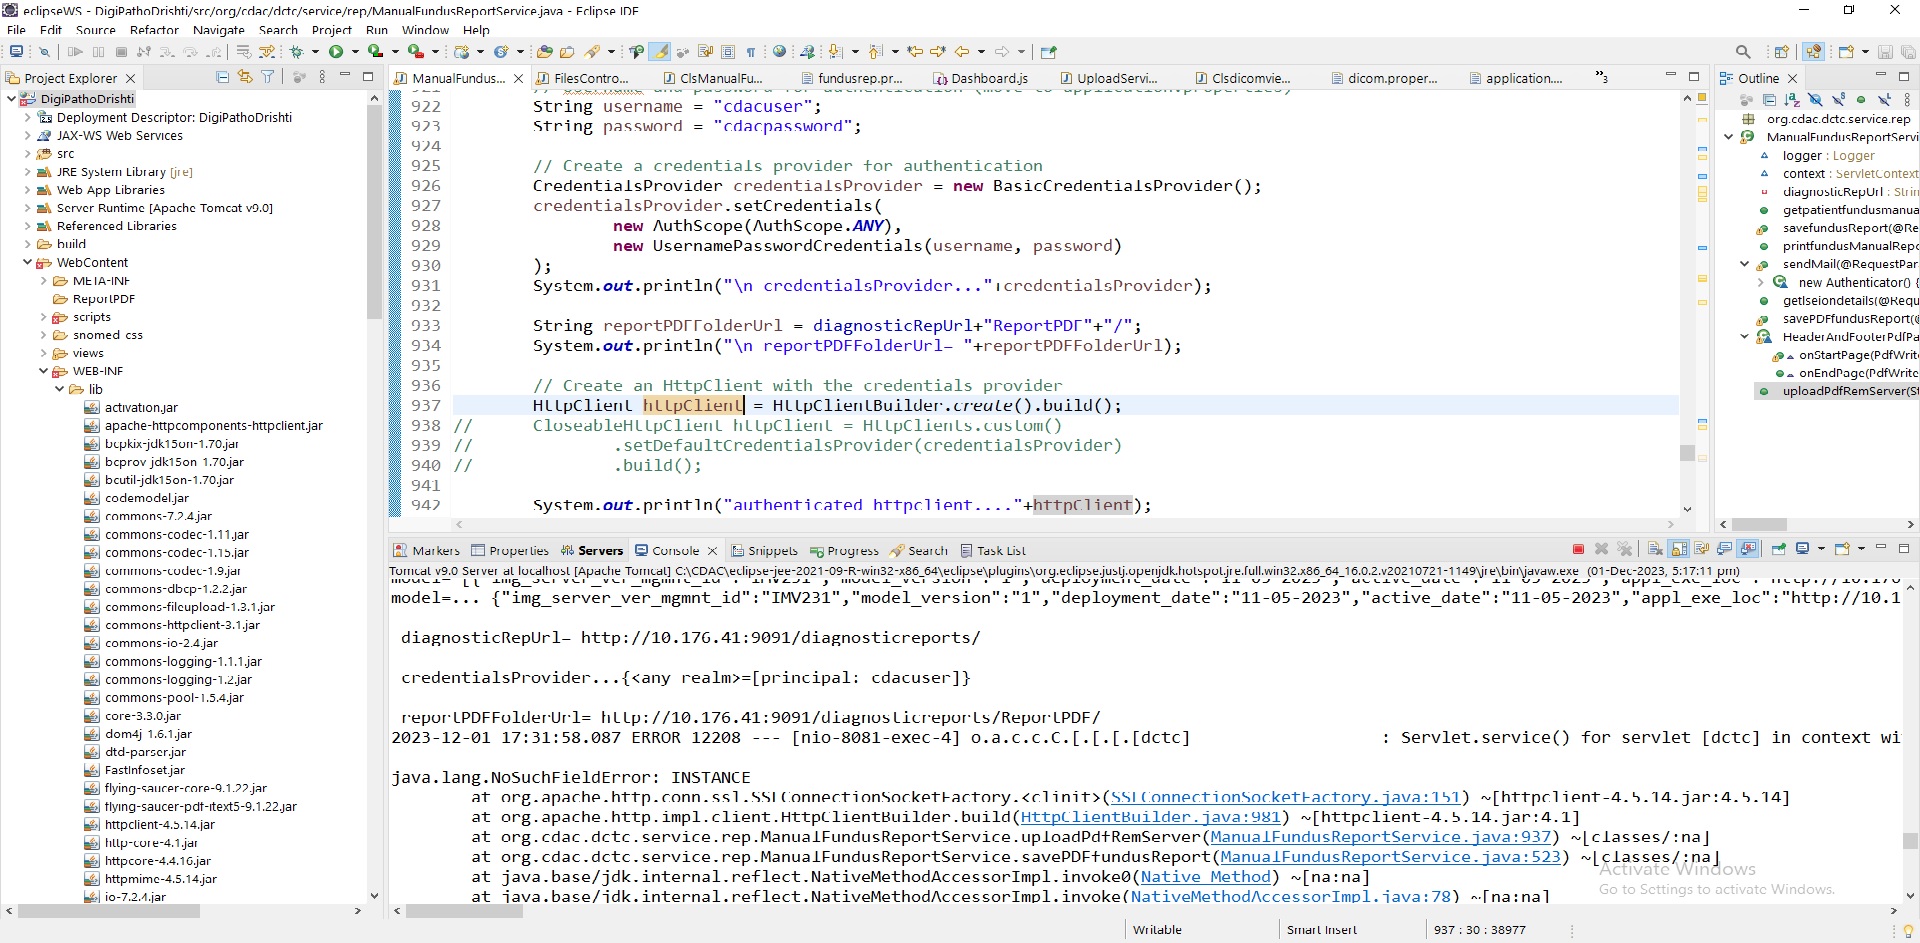Click the toolbar search magnifier icon
The height and width of the screenshot is (943, 1920).
1743,52
